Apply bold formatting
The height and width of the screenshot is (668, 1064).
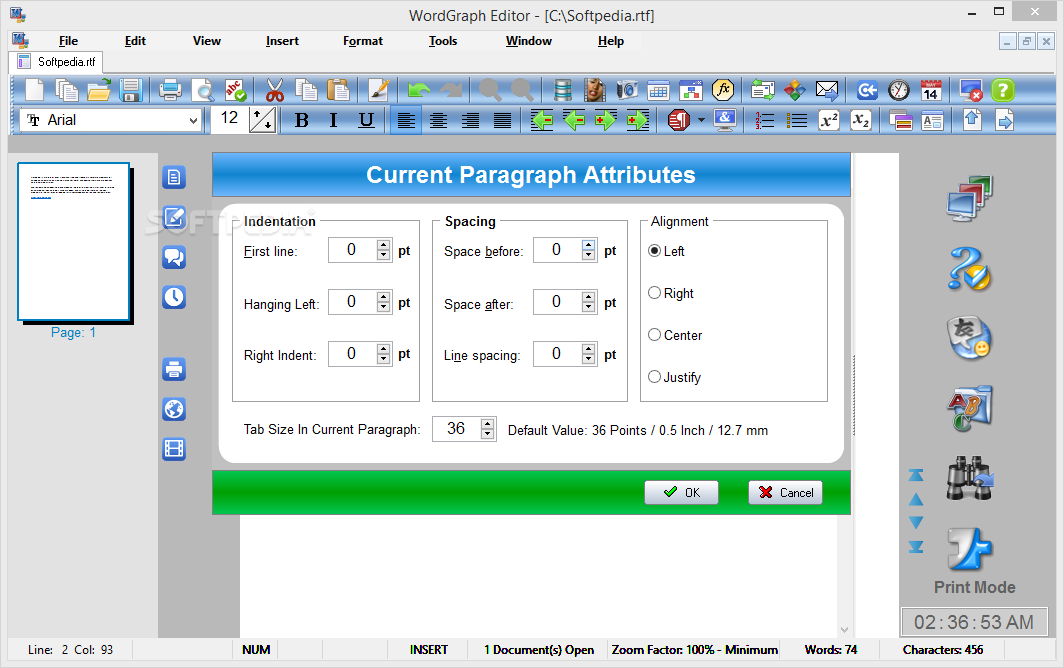pyautogui.click(x=302, y=121)
